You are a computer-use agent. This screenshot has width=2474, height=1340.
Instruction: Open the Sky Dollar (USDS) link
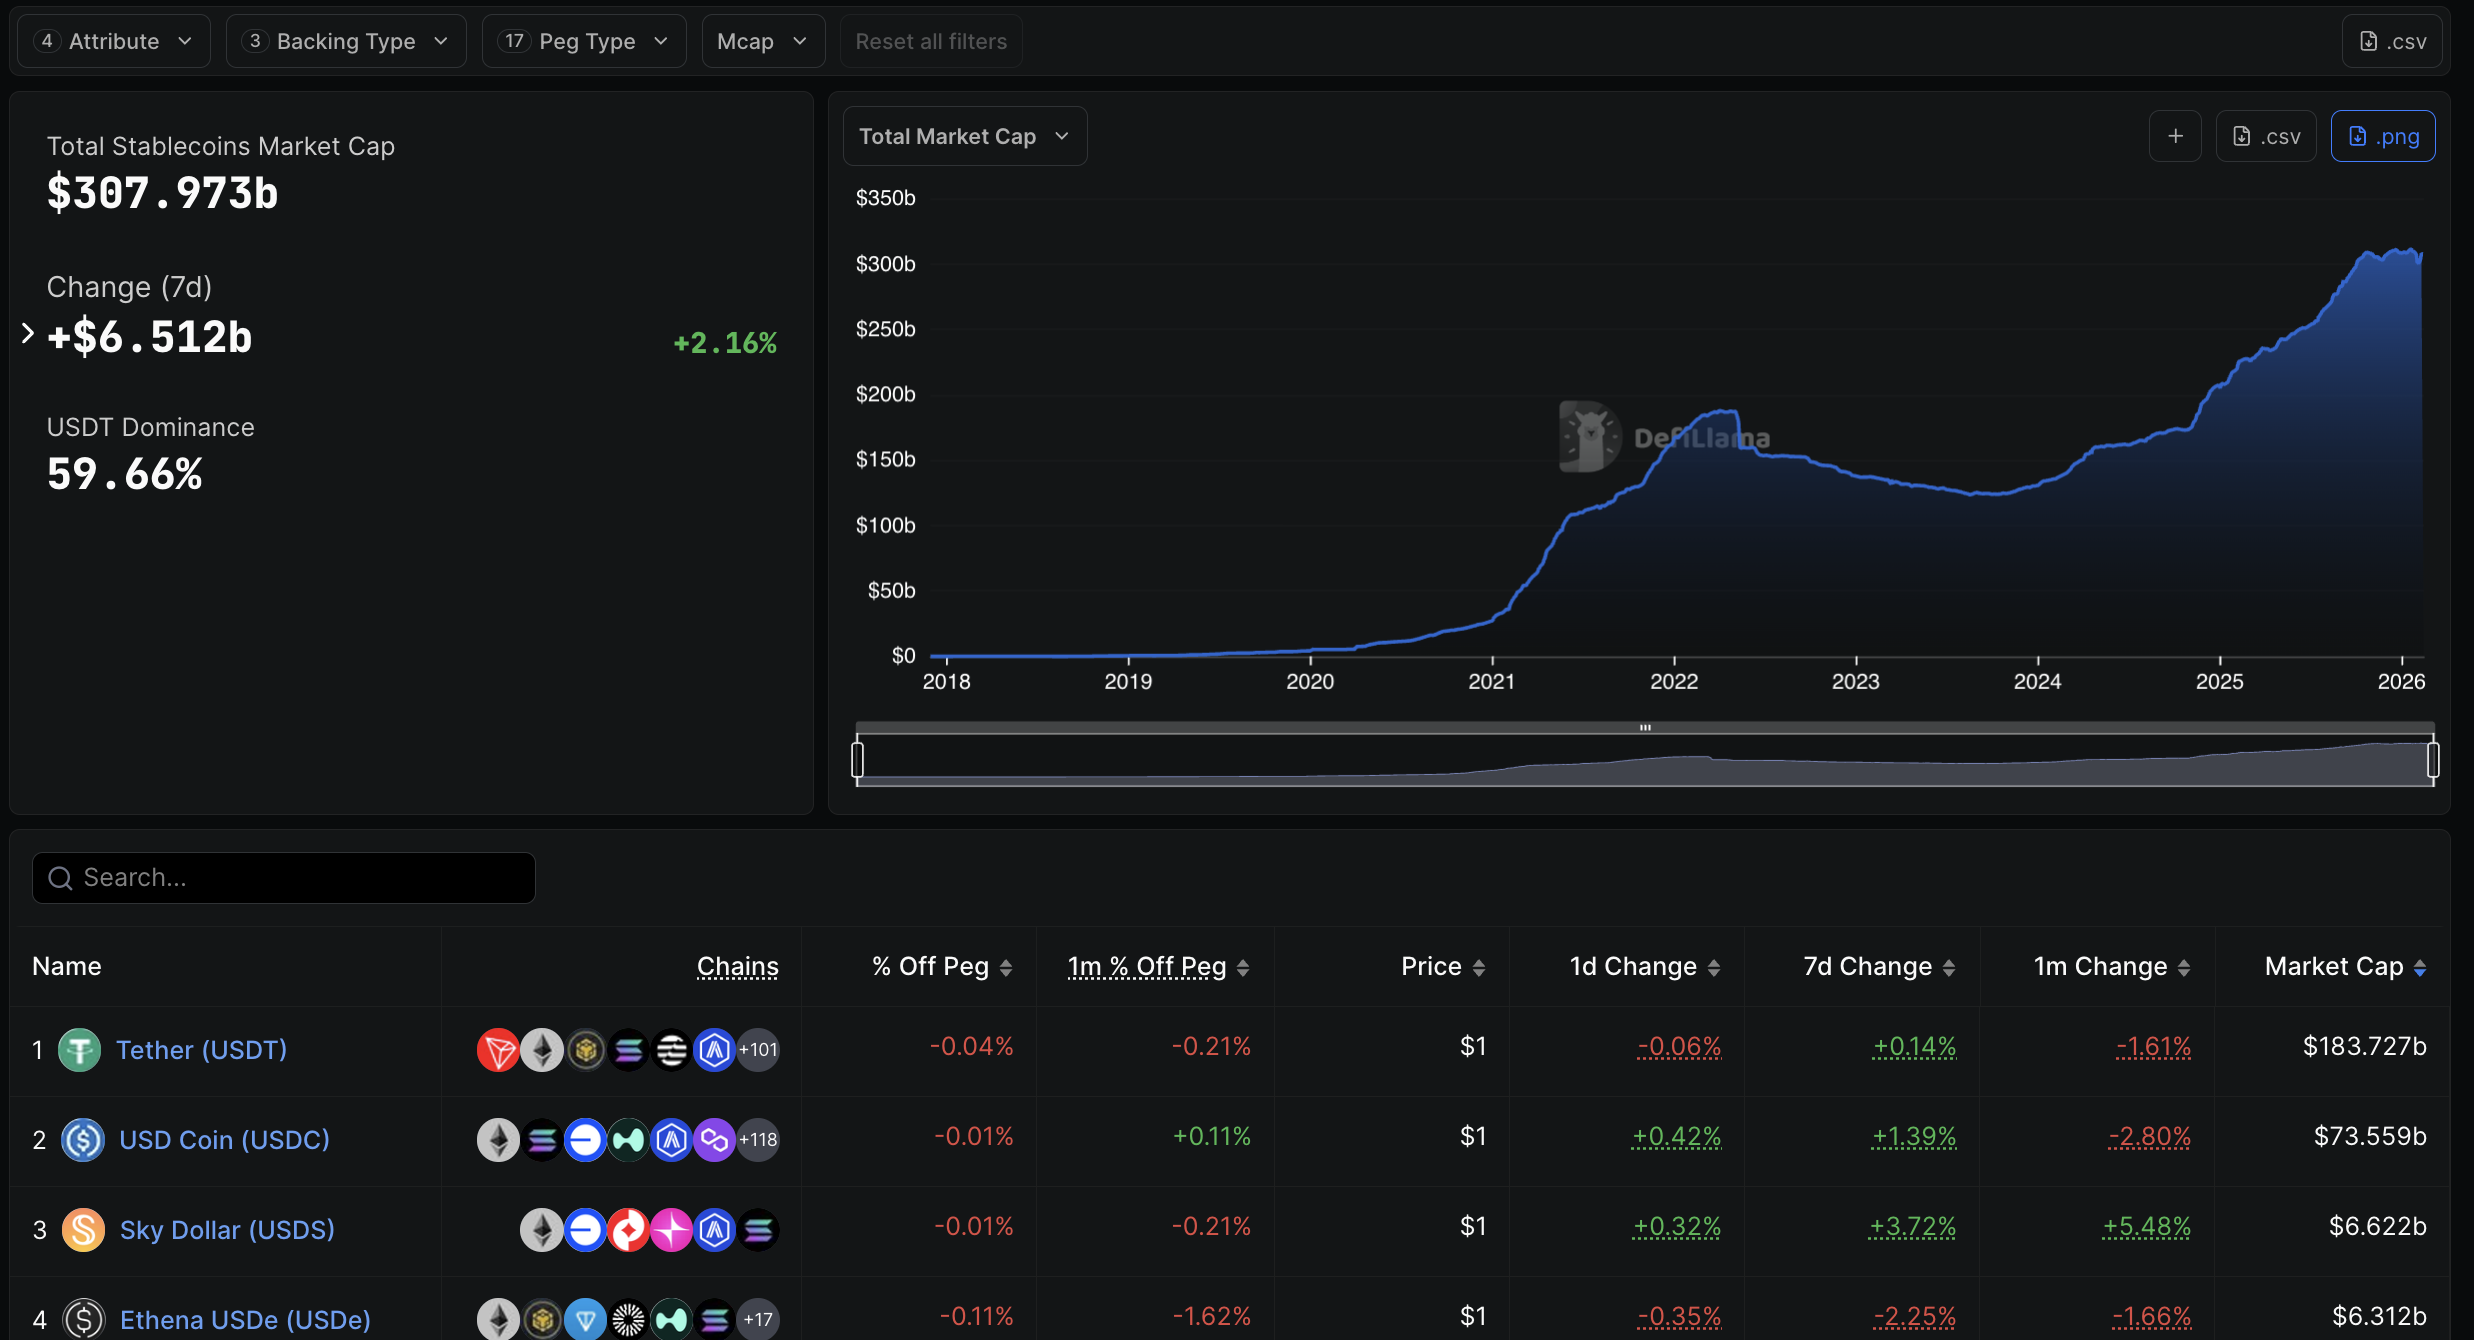(227, 1230)
